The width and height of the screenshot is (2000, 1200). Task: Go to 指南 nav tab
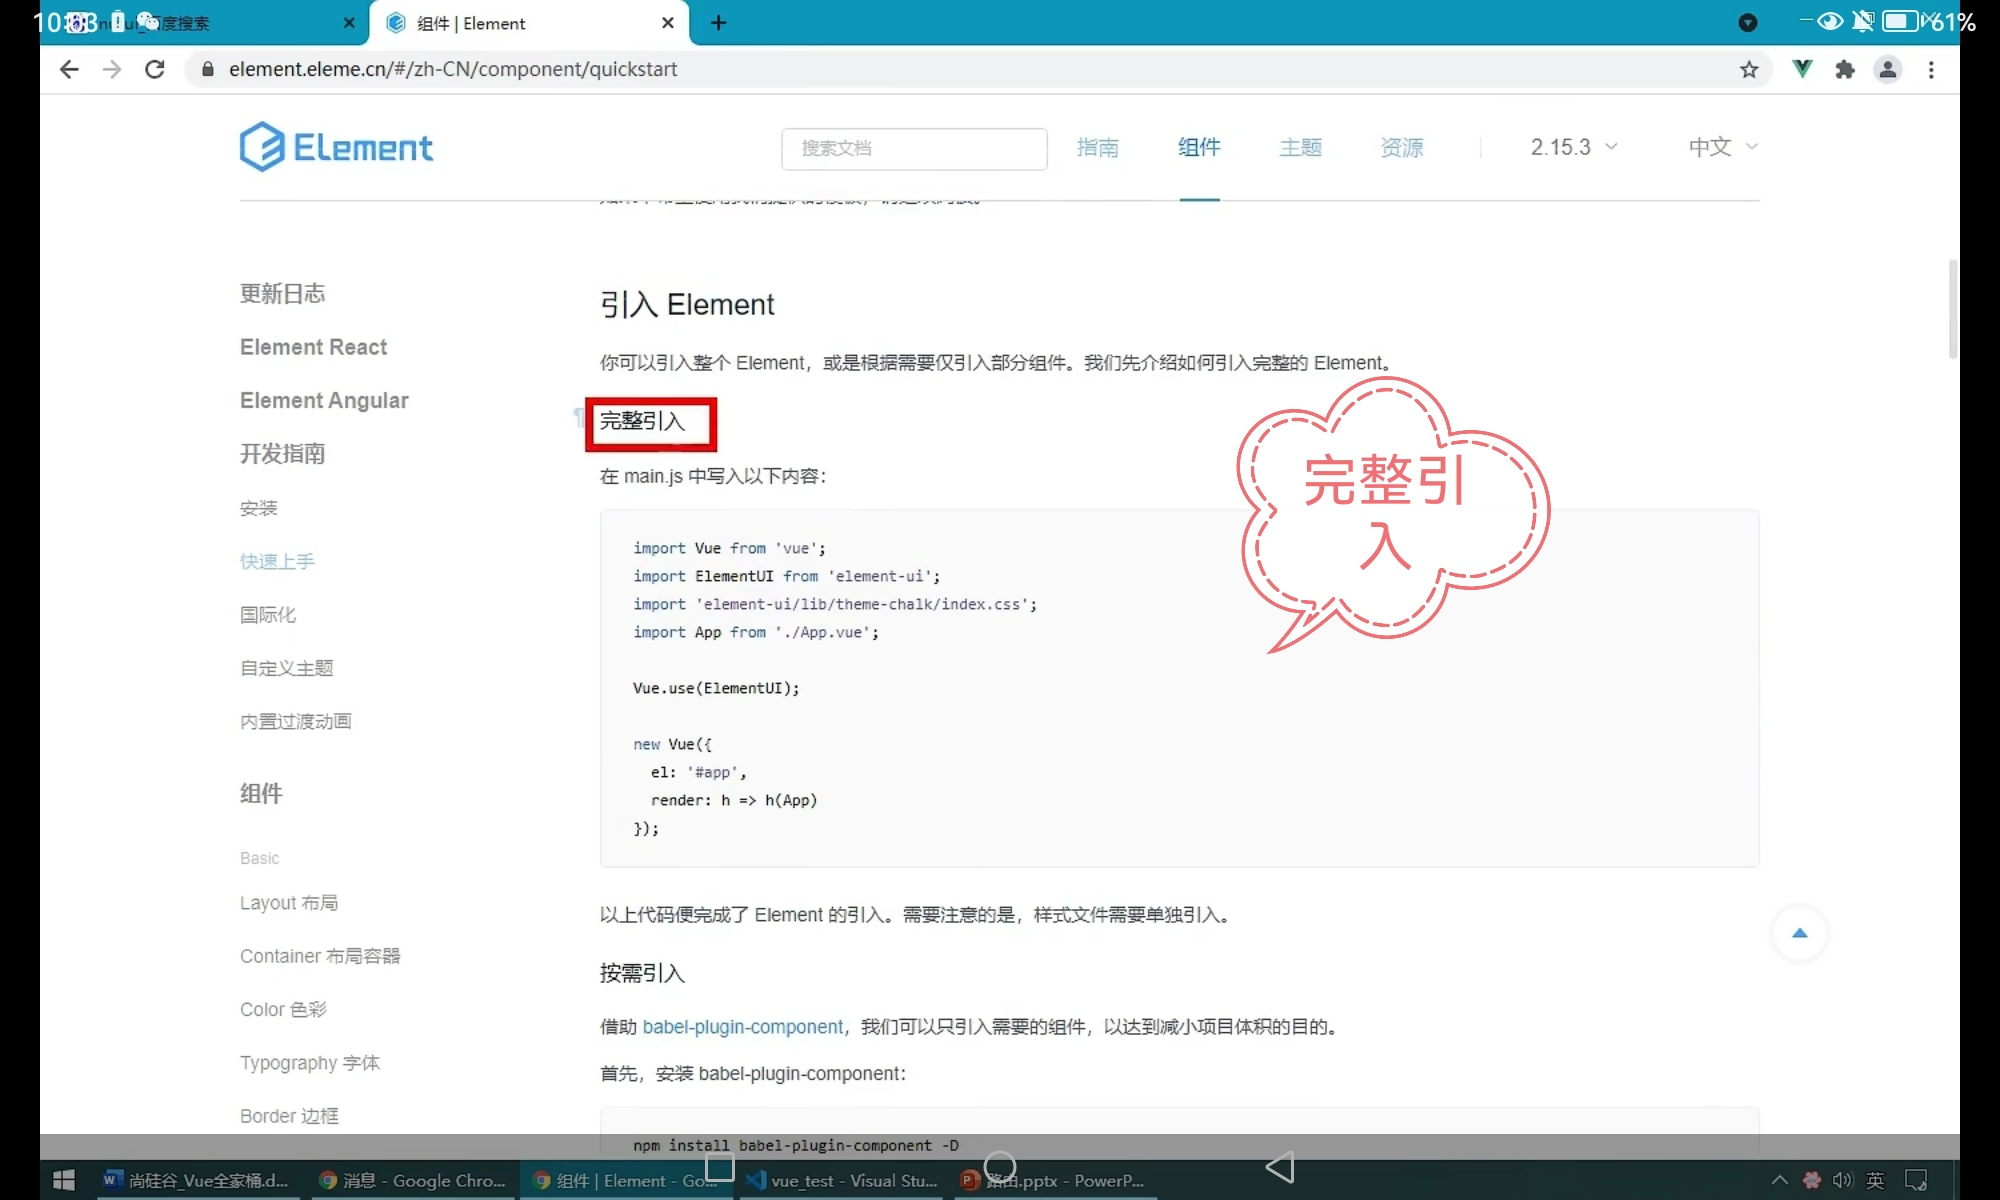coord(1097,147)
